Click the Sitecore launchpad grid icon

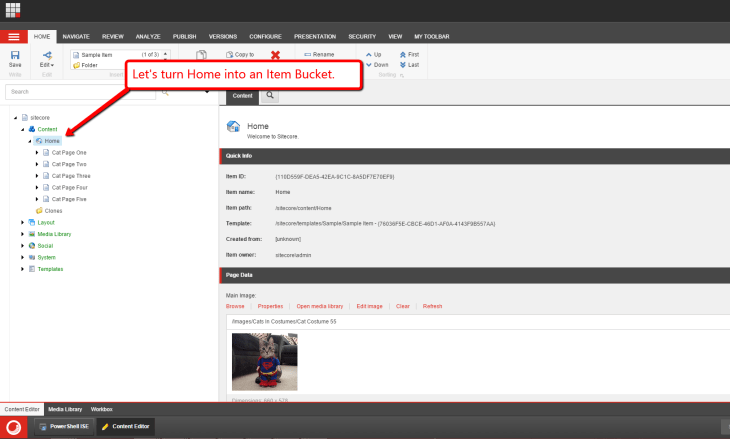pos(13,10)
